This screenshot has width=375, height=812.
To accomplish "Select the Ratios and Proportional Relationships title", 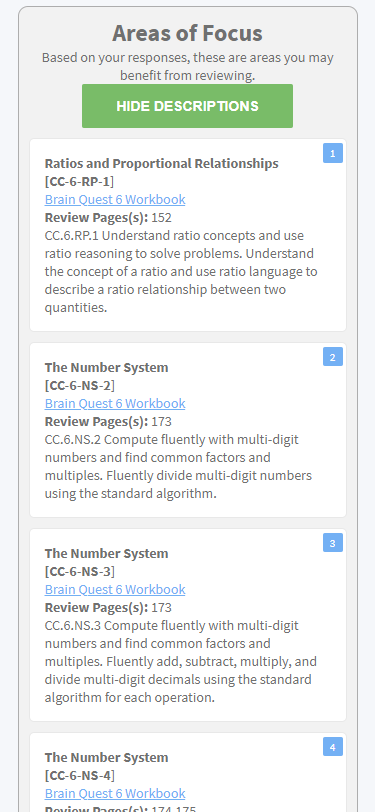I will coord(162,164).
